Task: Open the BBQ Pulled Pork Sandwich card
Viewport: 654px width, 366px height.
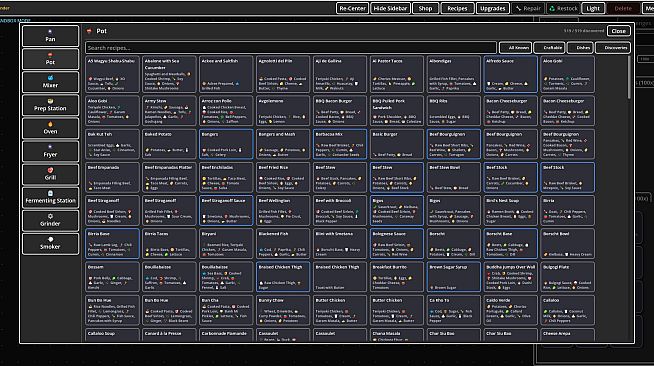Action: (x=397, y=111)
